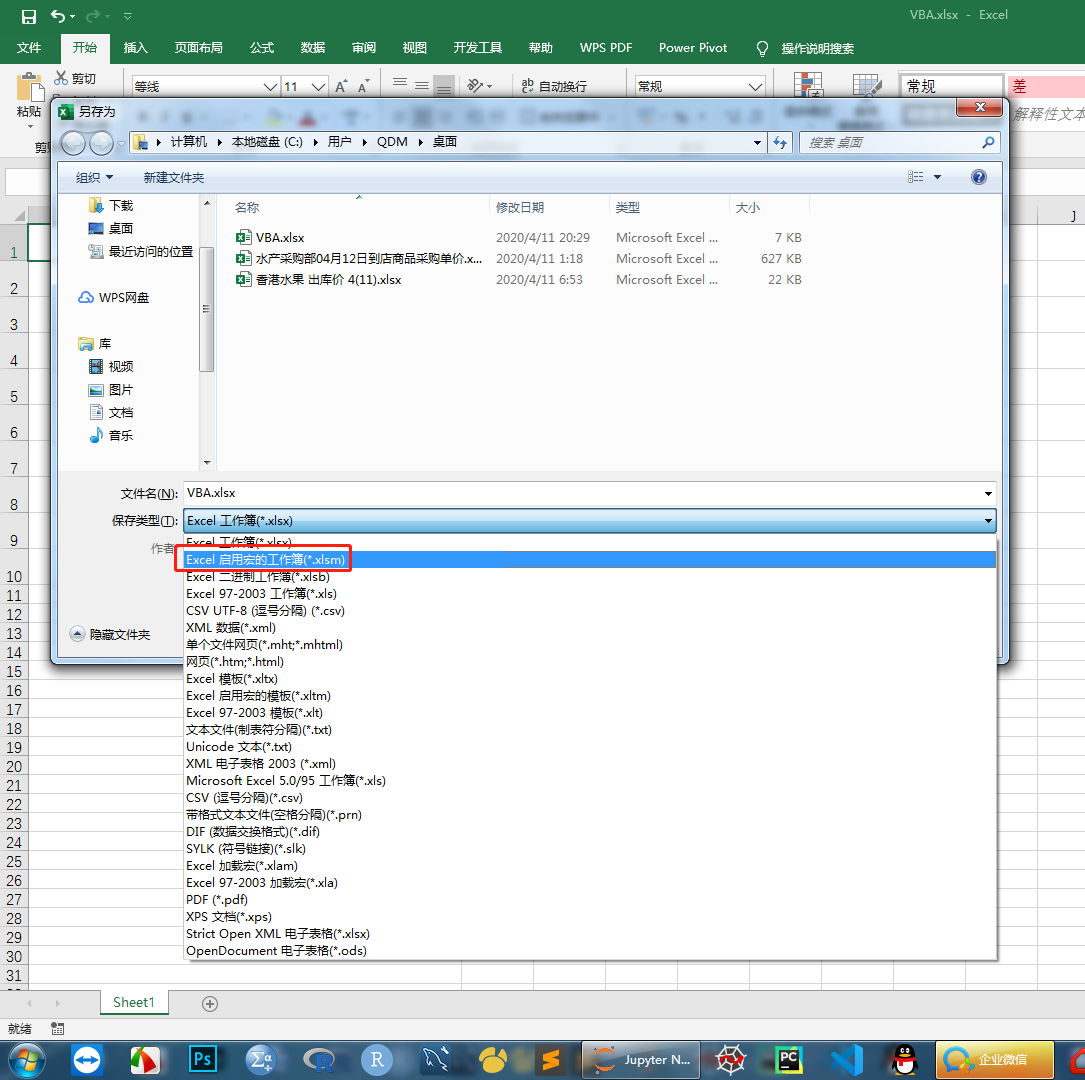Click the forward arrow in Save As dialog
This screenshot has width=1085, height=1080.
[102, 143]
